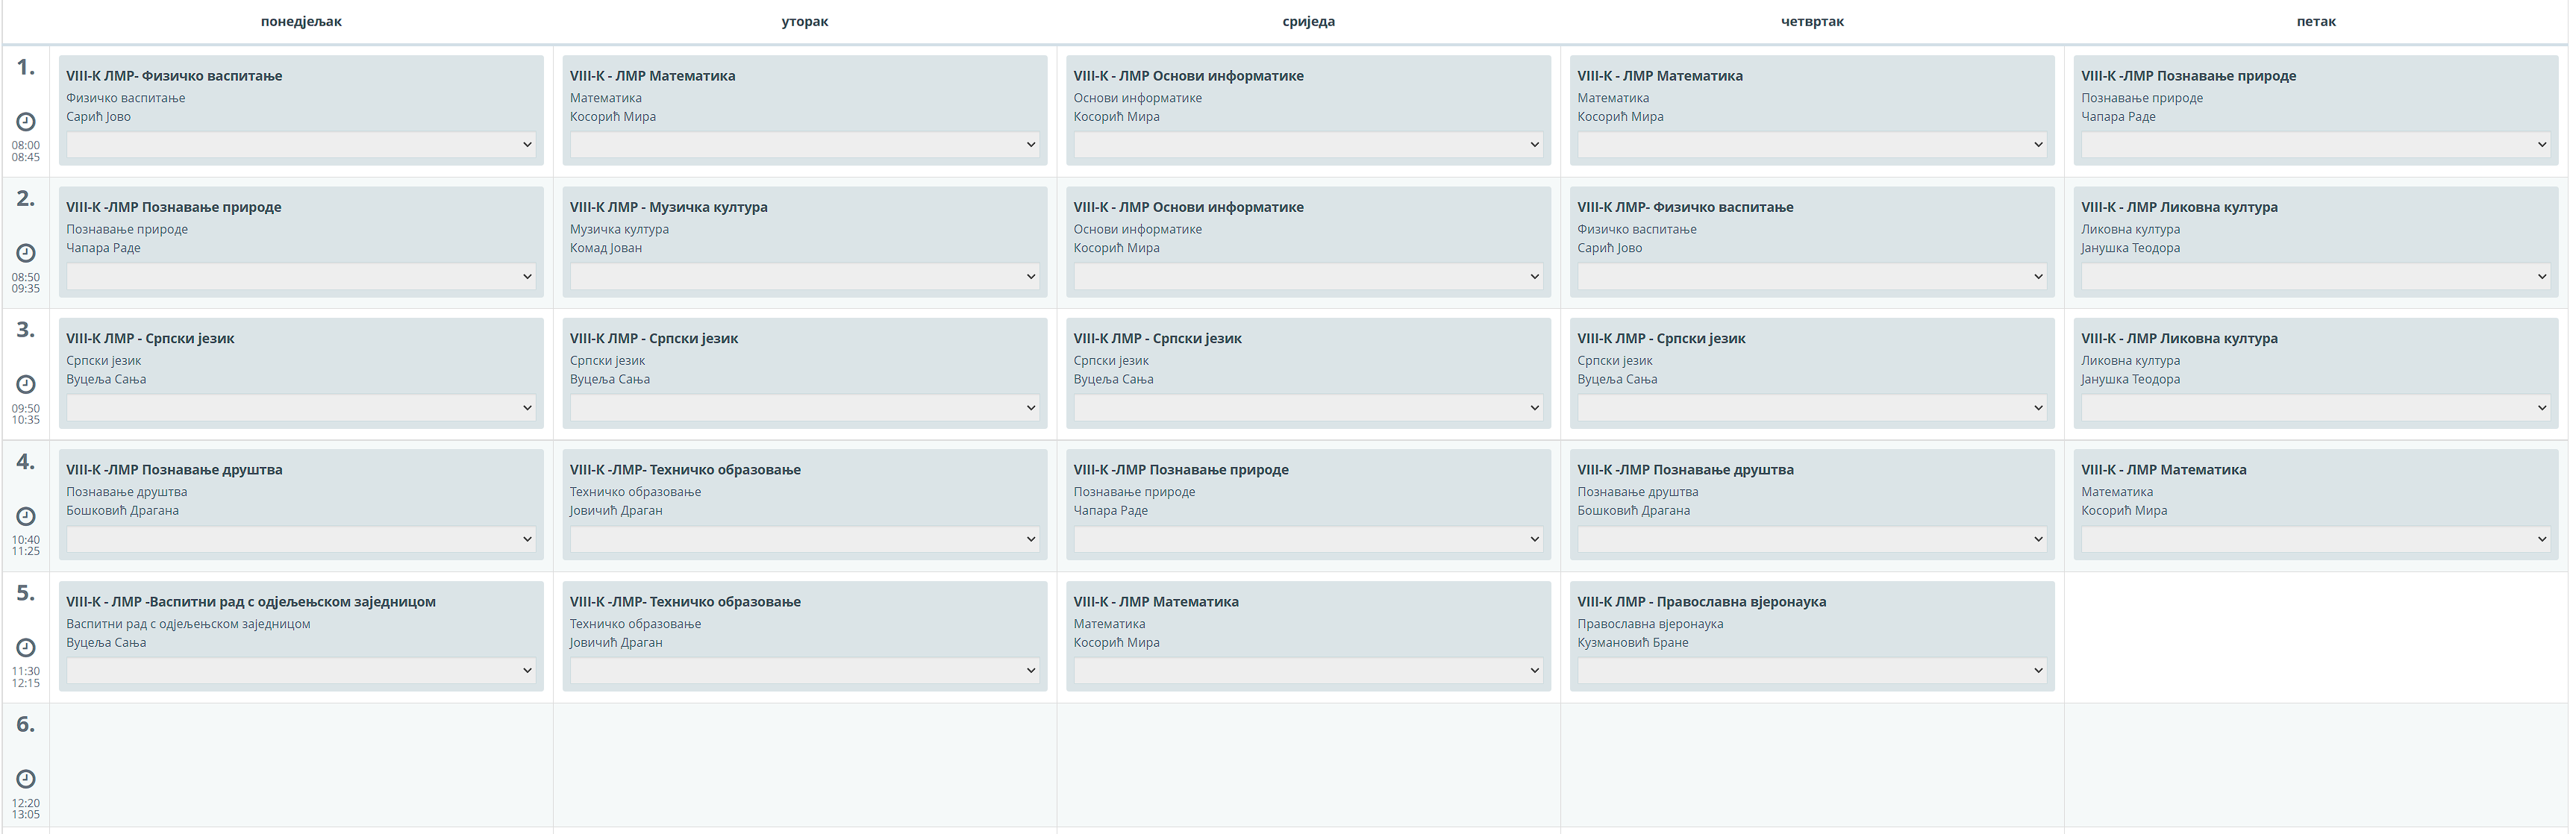
Task: Click the Tuesday period 1 Математика lesson title
Action: 652,76
